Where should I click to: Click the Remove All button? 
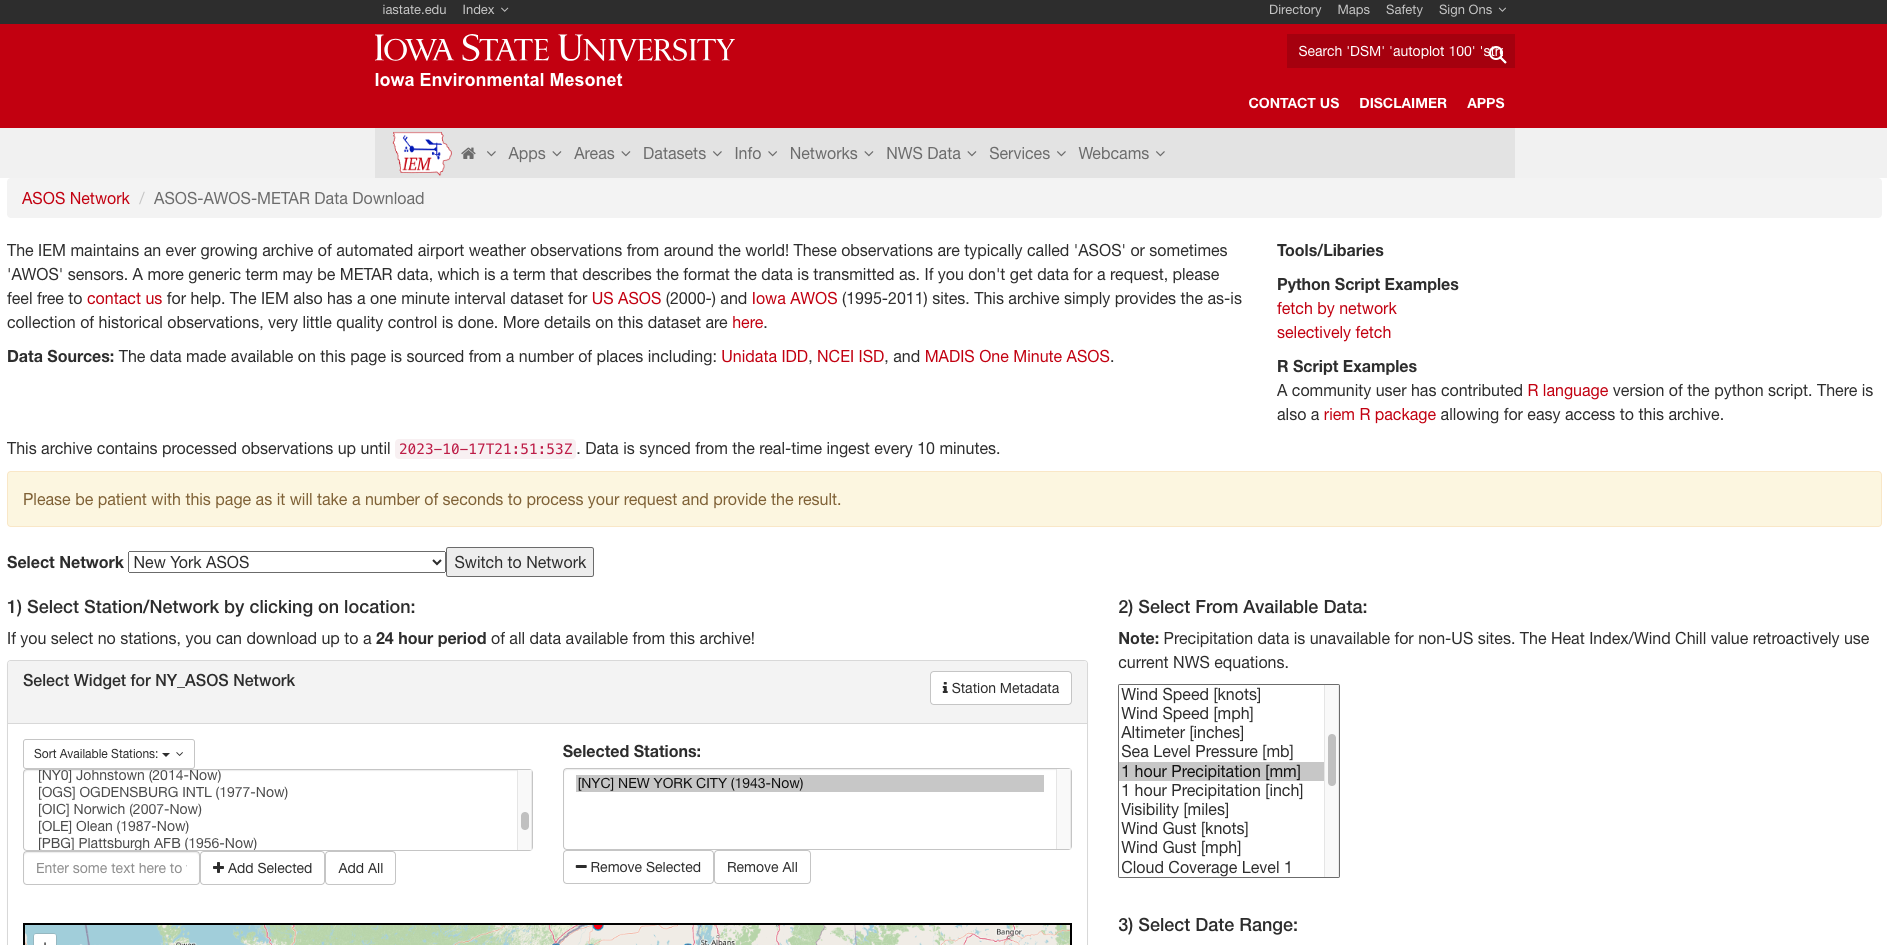(762, 867)
